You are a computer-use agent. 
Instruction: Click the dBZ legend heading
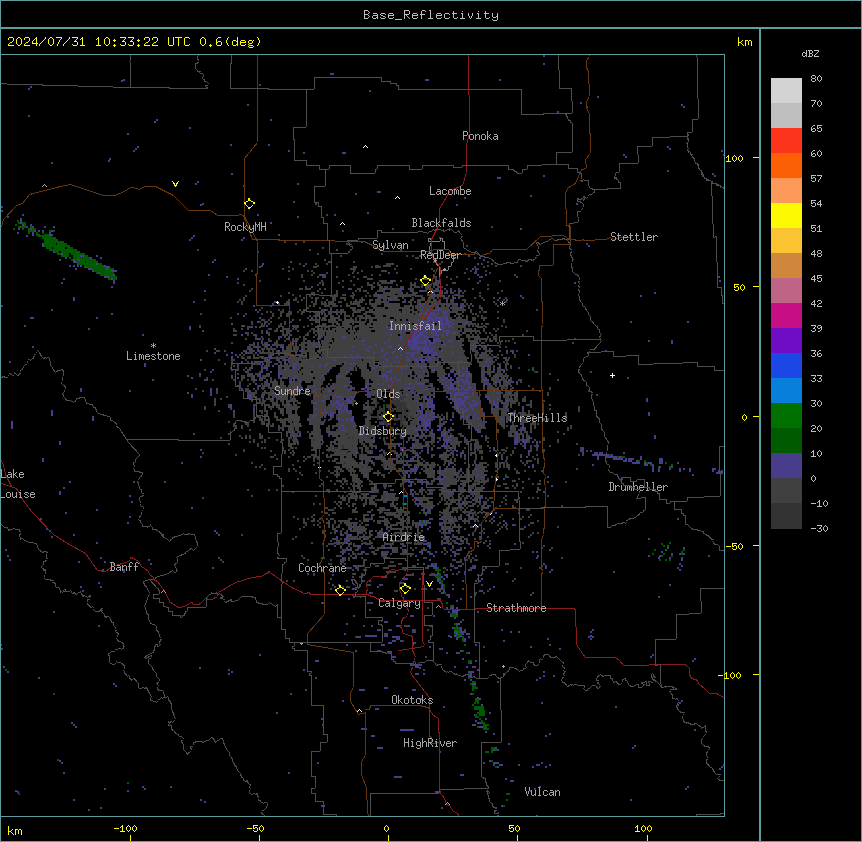tap(810, 53)
